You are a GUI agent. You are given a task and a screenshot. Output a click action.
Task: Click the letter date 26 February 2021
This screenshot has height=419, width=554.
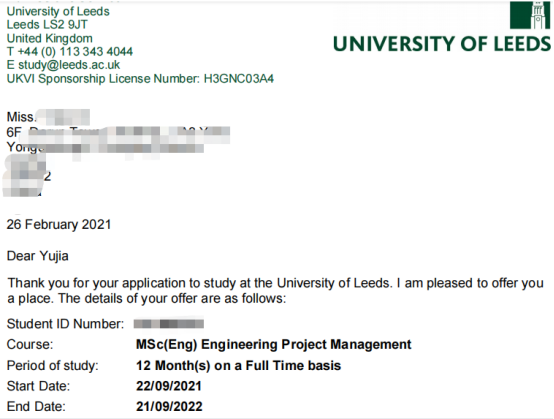click(59, 225)
